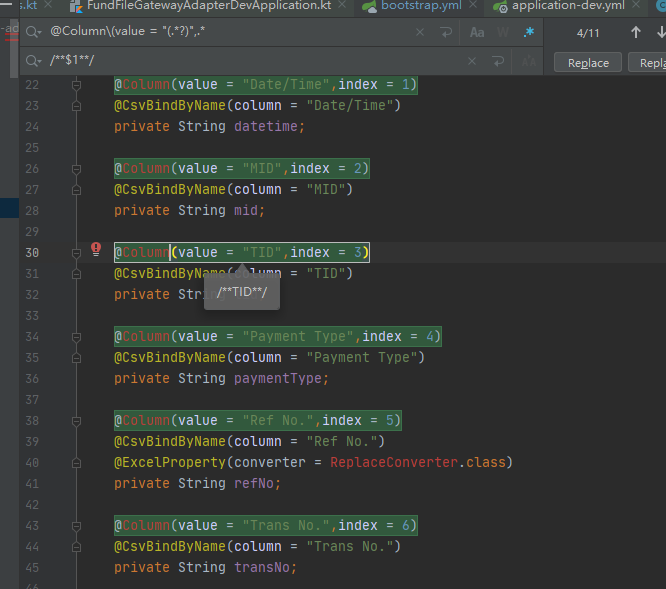Click field name refNo on line 41
This screenshot has width=666, height=589.
click(254, 483)
